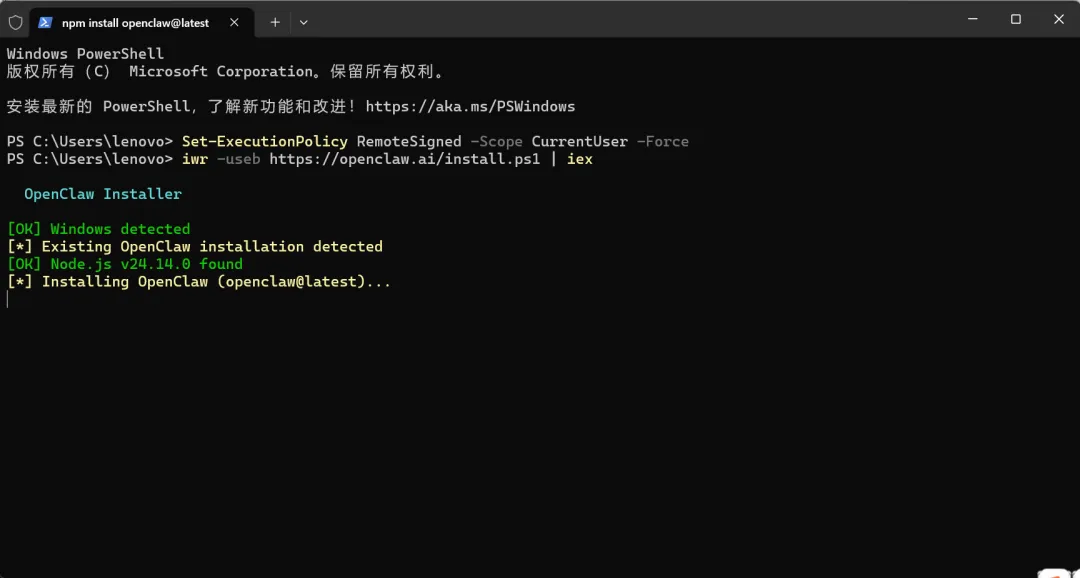Click the Windows detected status line

click(99, 229)
